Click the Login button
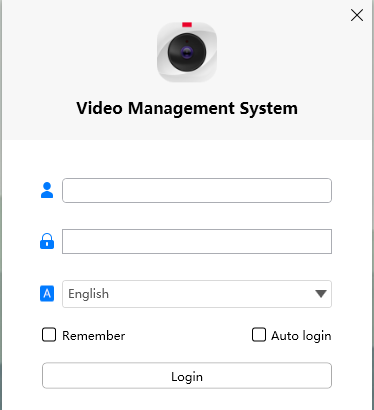The image size is (374, 410). (187, 376)
